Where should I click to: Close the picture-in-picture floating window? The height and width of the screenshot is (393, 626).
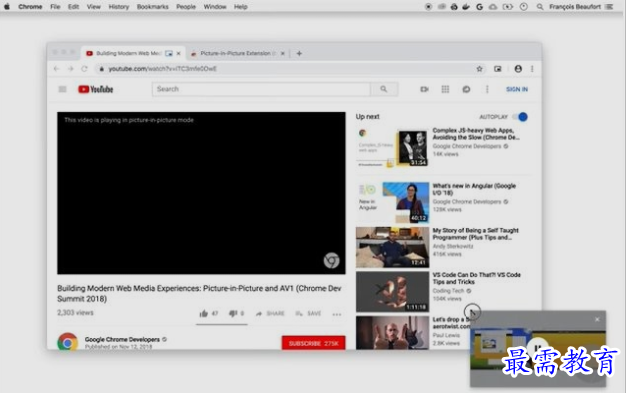(597, 319)
